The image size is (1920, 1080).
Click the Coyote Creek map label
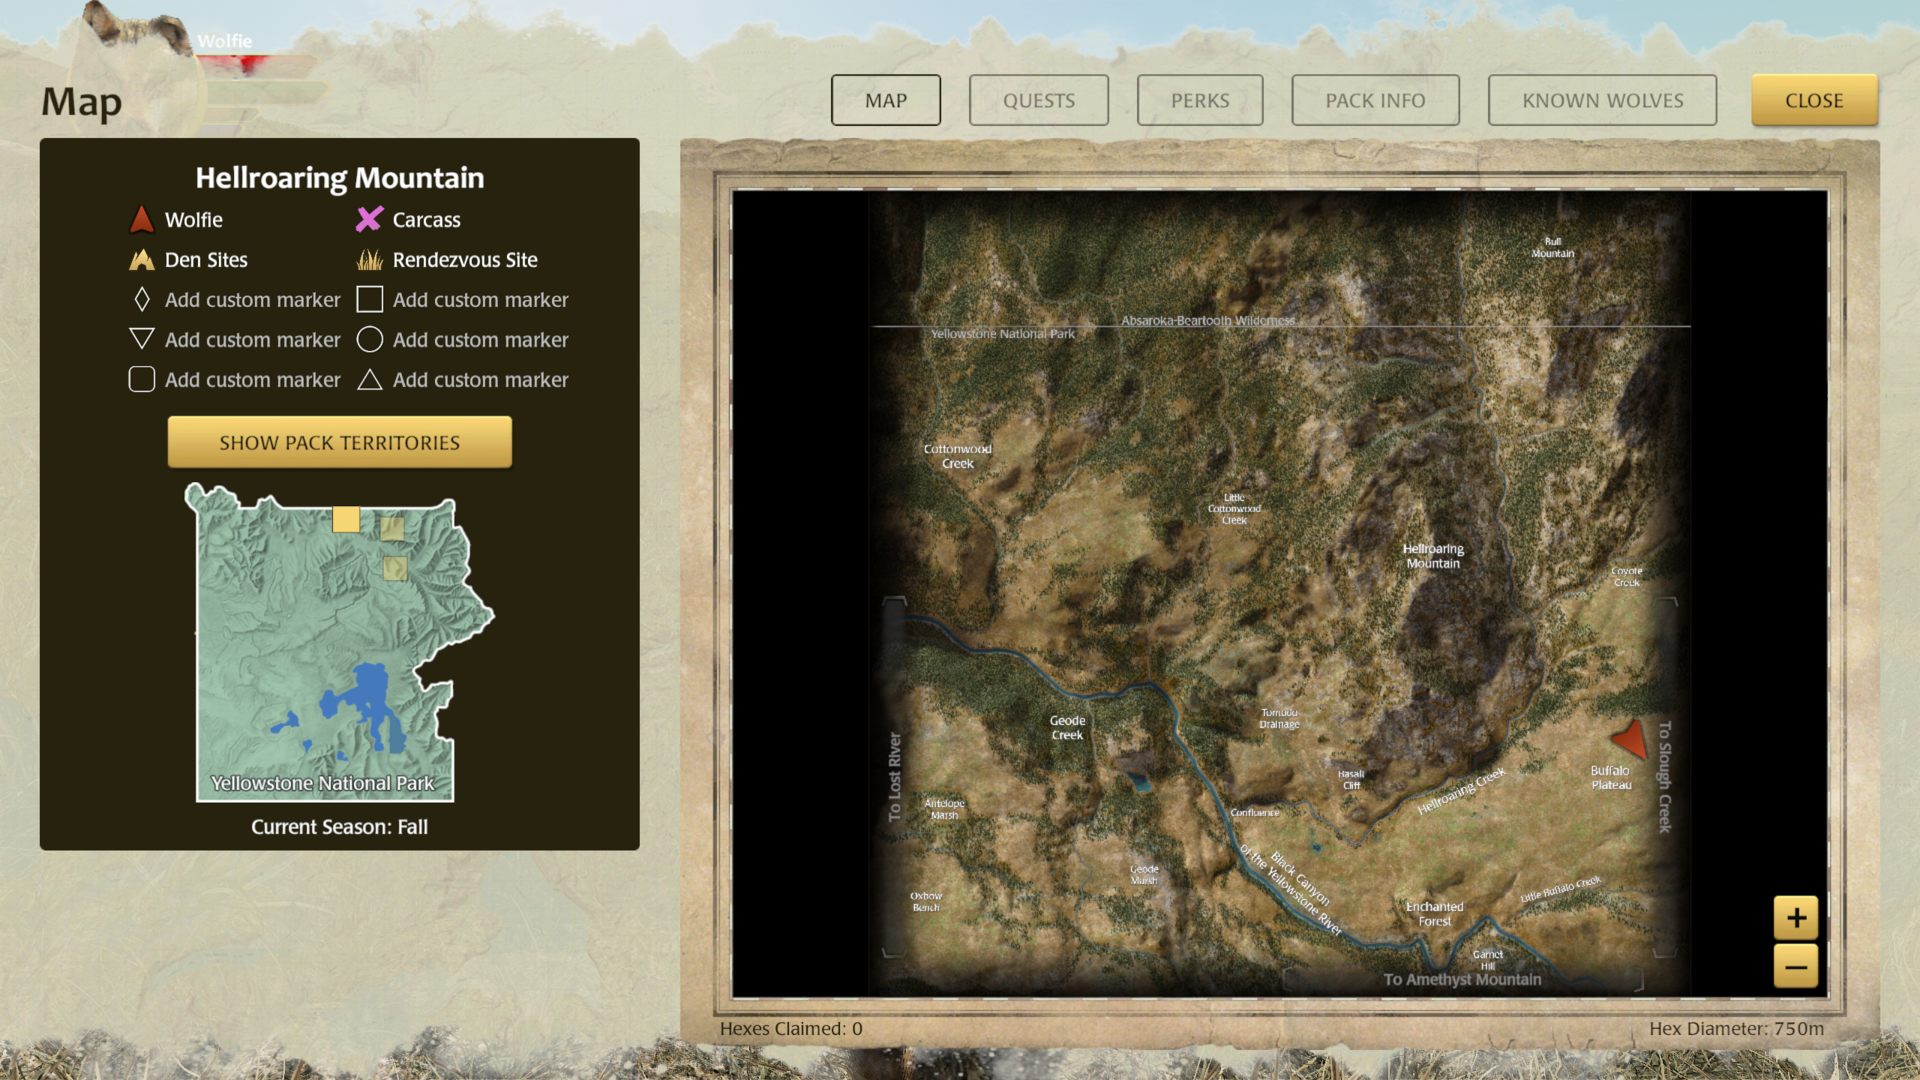click(x=1626, y=576)
